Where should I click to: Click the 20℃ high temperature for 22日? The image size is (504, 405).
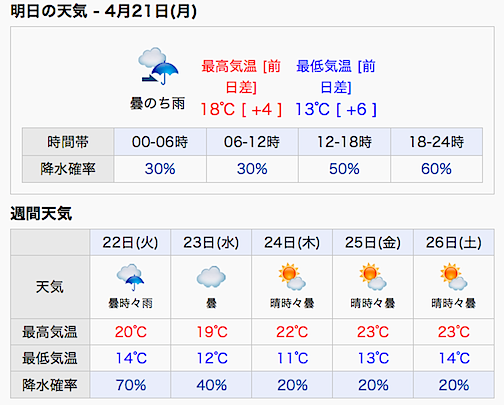coord(131,332)
